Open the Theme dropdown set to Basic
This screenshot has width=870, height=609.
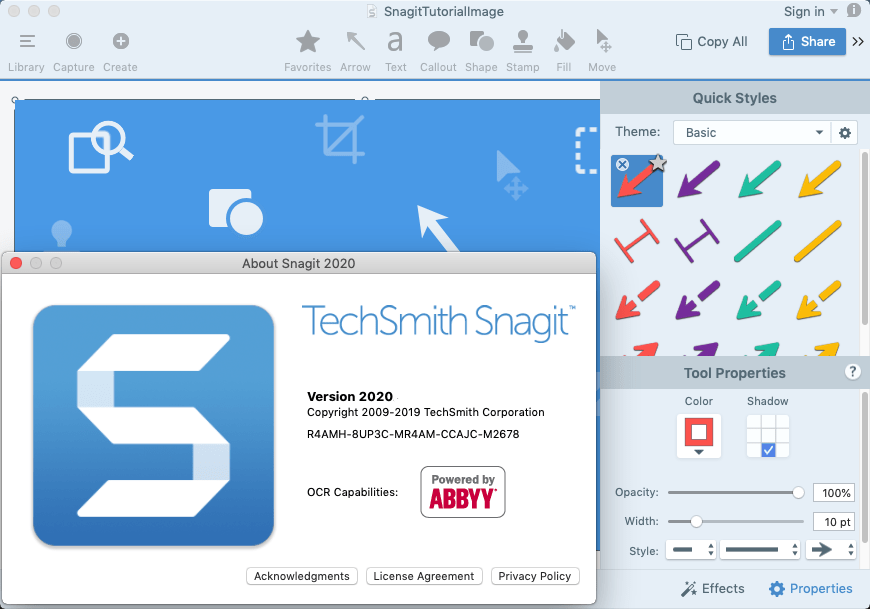click(x=750, y=132)
